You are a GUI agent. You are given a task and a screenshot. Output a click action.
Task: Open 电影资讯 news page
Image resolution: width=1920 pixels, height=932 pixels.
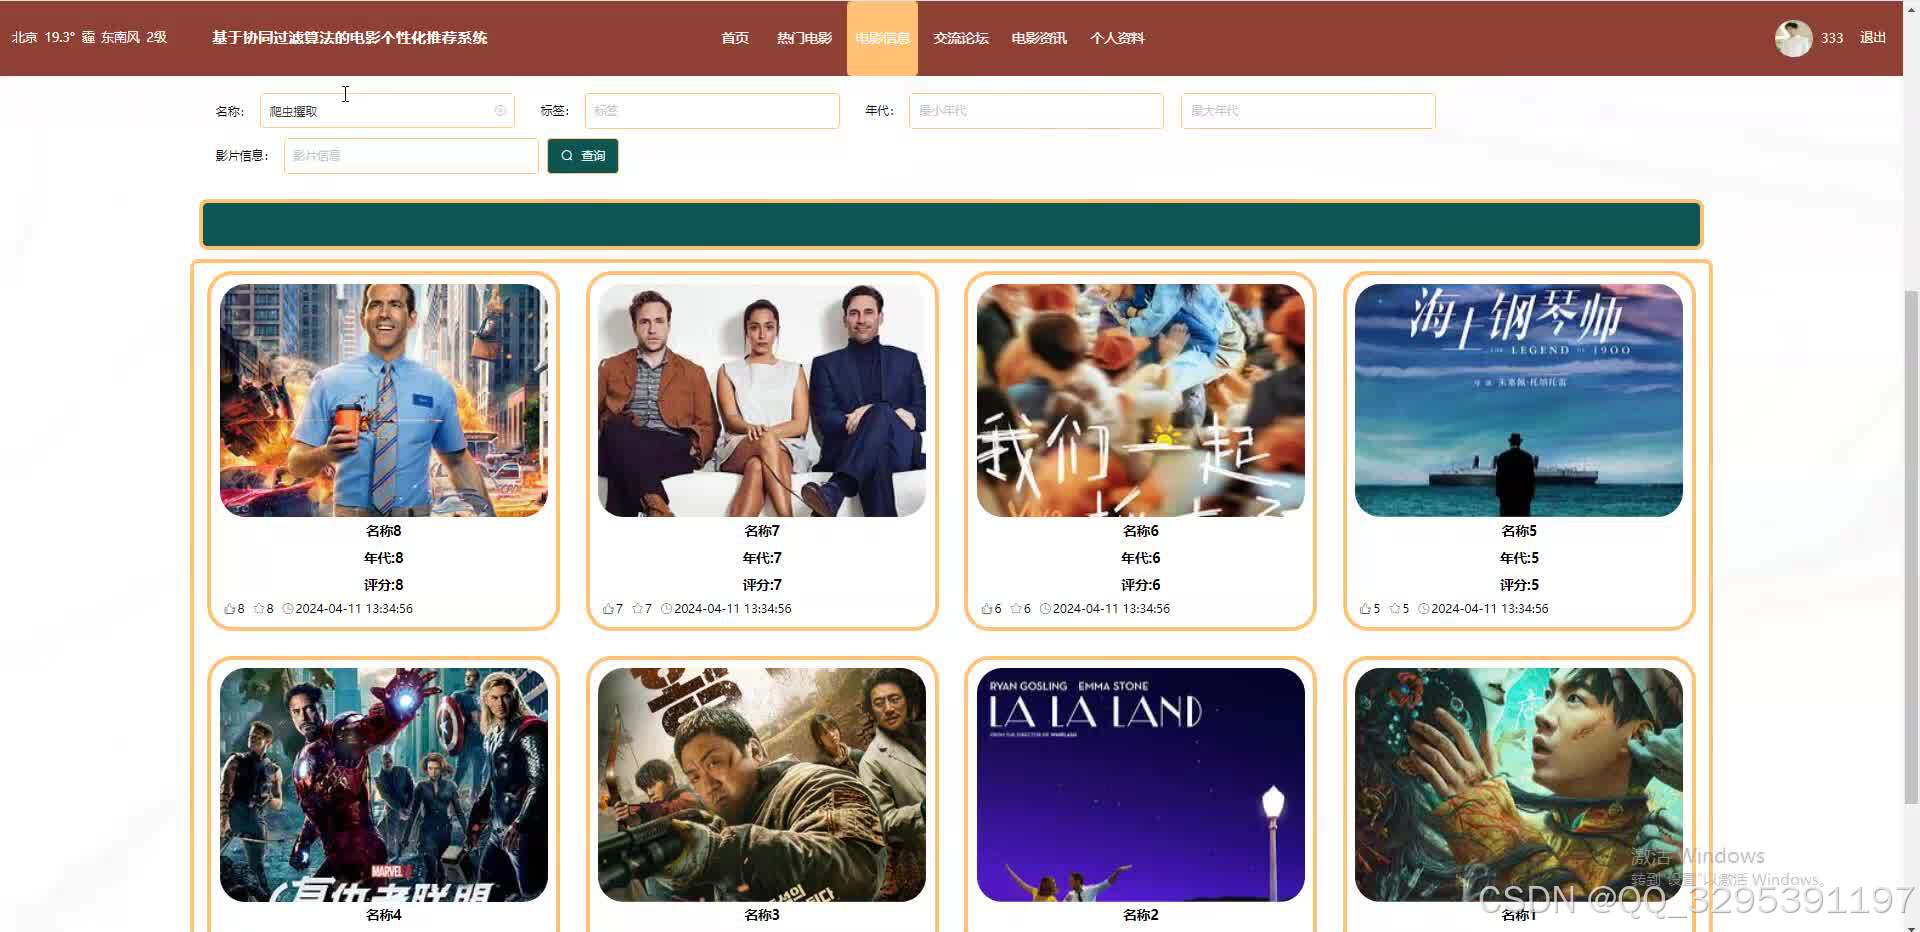1039,38
